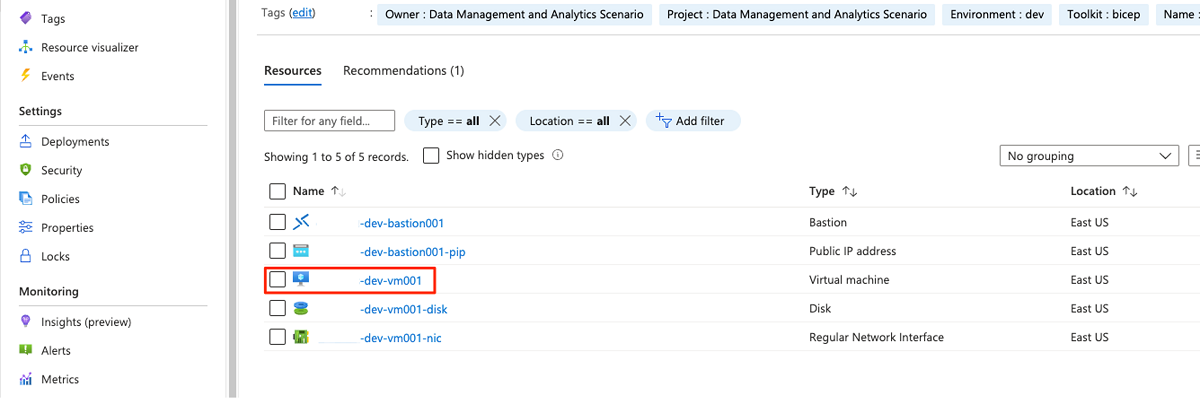Remove the Type == all filter

495,121
